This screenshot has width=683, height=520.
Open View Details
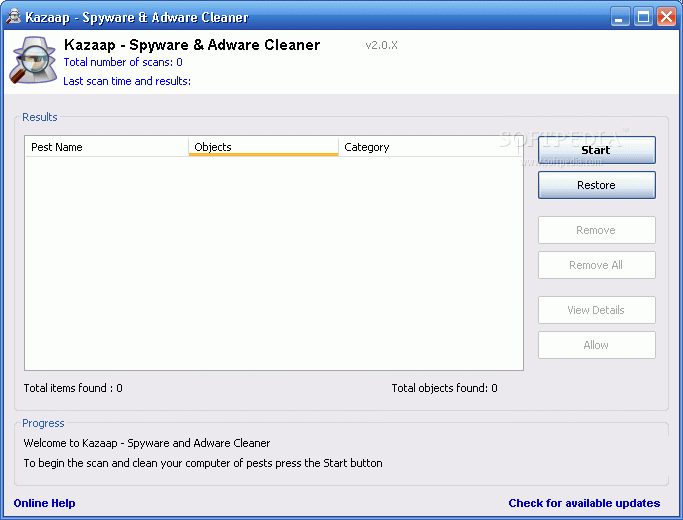[x=596, y=310]
